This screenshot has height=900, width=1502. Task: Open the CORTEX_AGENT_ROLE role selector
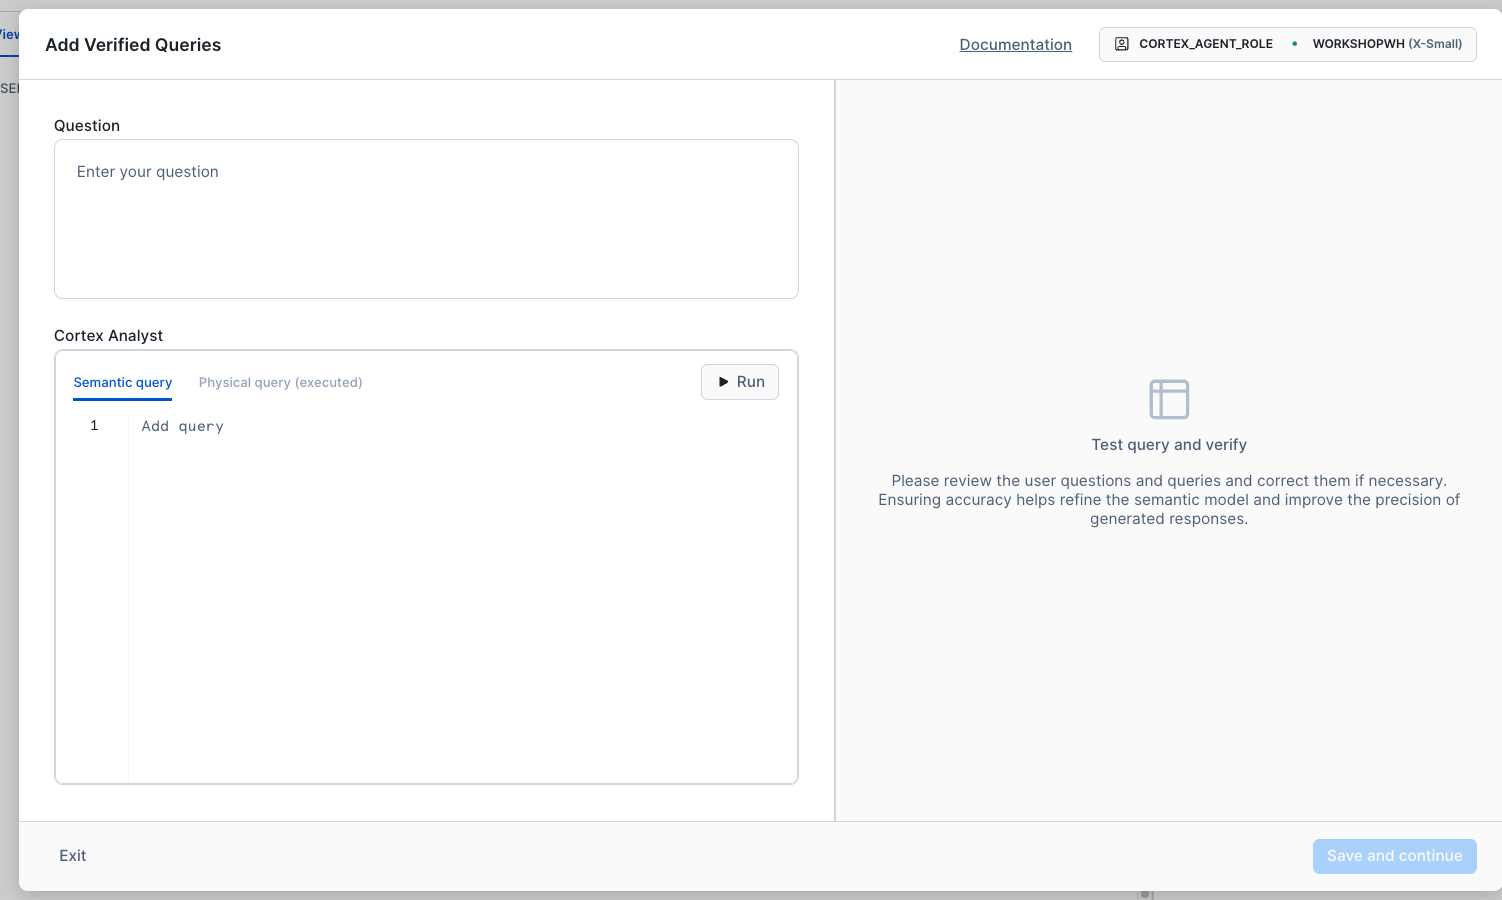click(x=1205, y=44)
